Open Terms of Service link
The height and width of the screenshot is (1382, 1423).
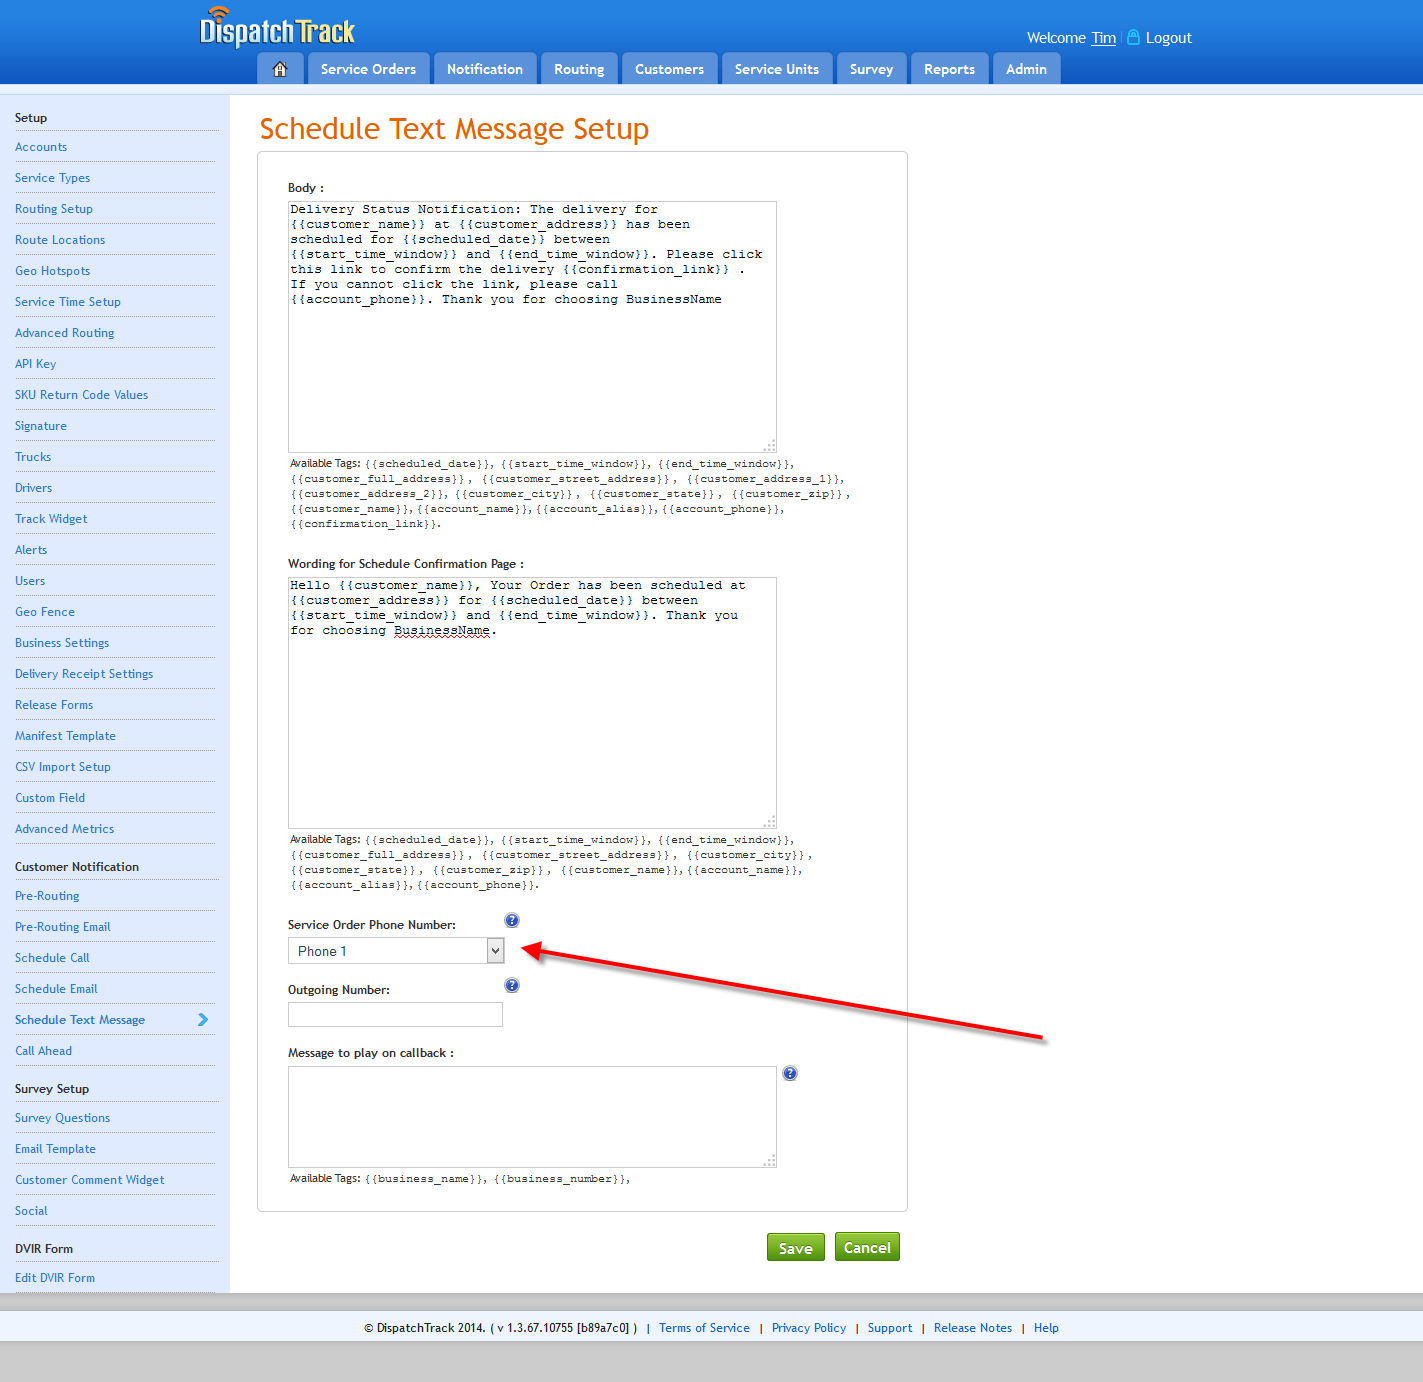(x=704, y=1327)
